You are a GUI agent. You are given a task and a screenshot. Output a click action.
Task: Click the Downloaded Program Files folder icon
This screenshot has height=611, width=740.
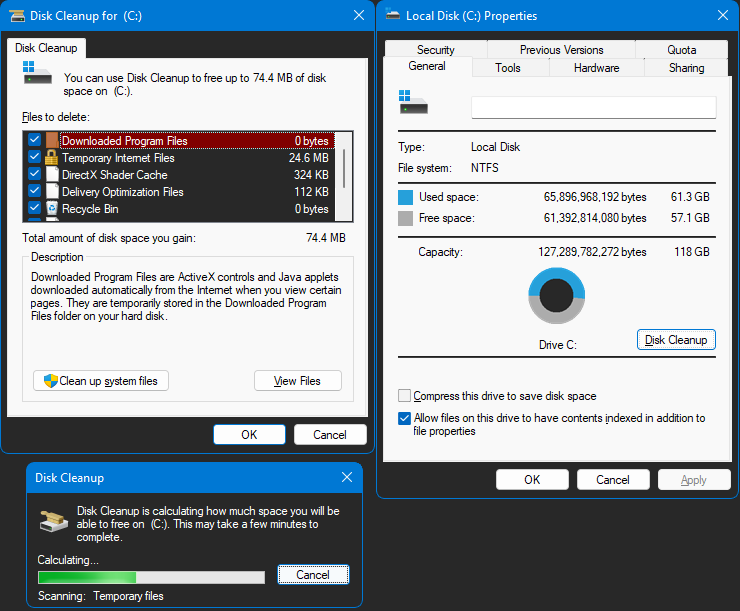pos(52,141)
